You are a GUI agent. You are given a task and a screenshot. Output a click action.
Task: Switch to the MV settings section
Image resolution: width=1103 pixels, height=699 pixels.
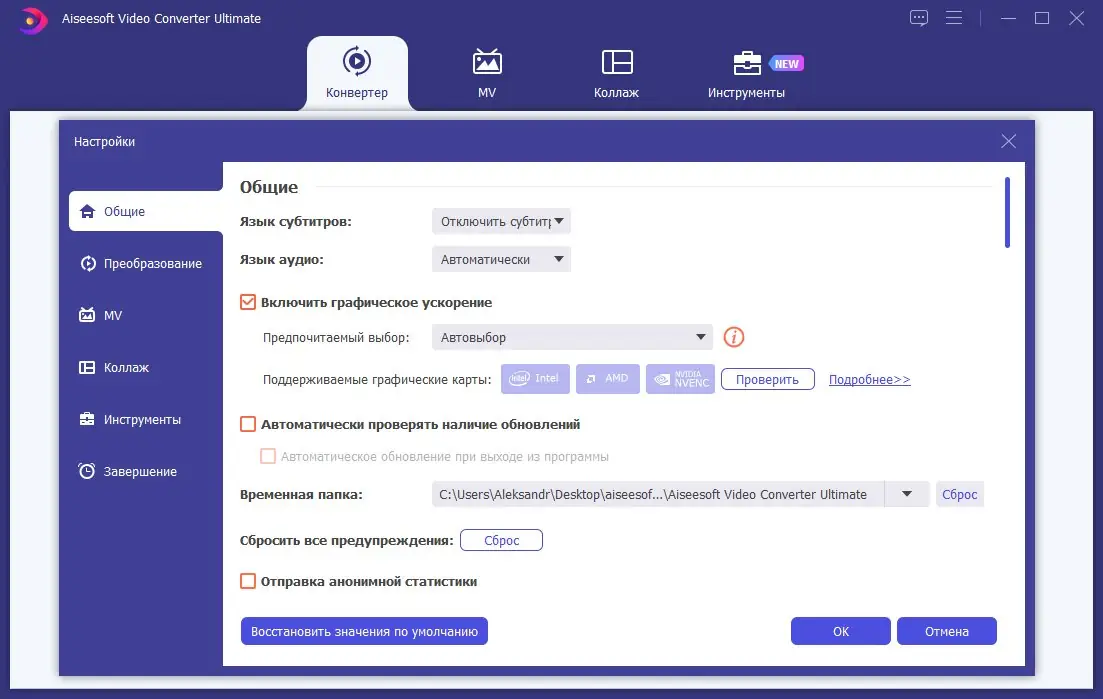click(115, 315)
